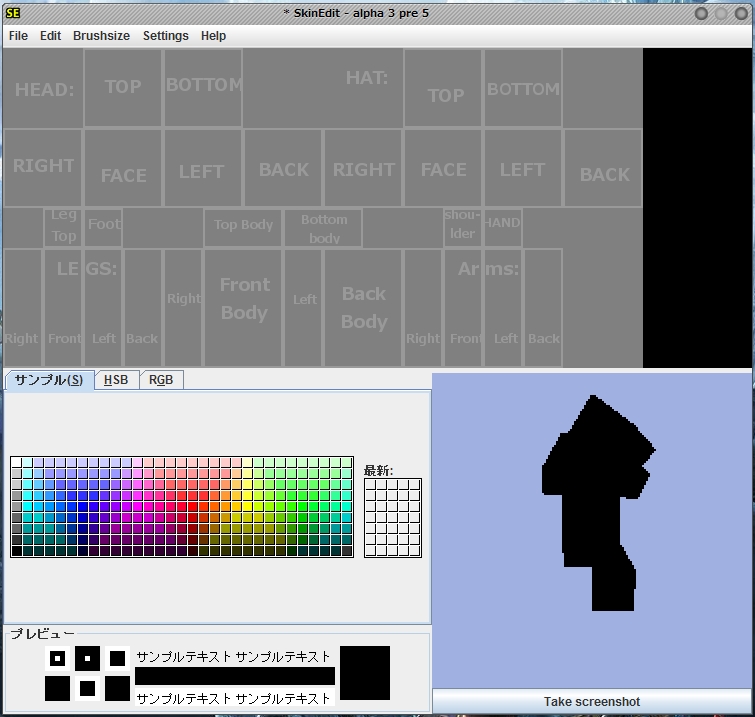
Task: Click the legs Back skin region
Action: (x=143, y=308)
